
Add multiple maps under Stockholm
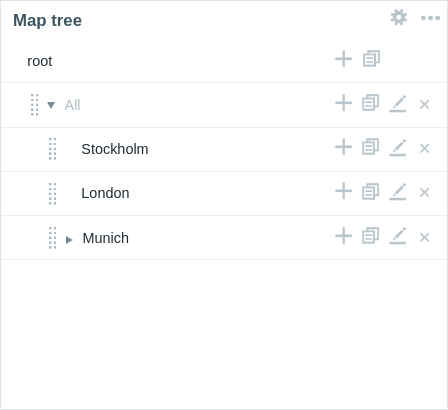point(371,147)
